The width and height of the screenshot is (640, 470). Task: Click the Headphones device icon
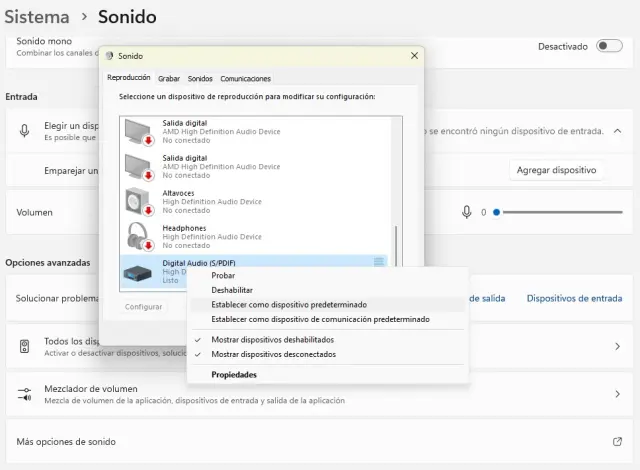[x=137, y=236]
